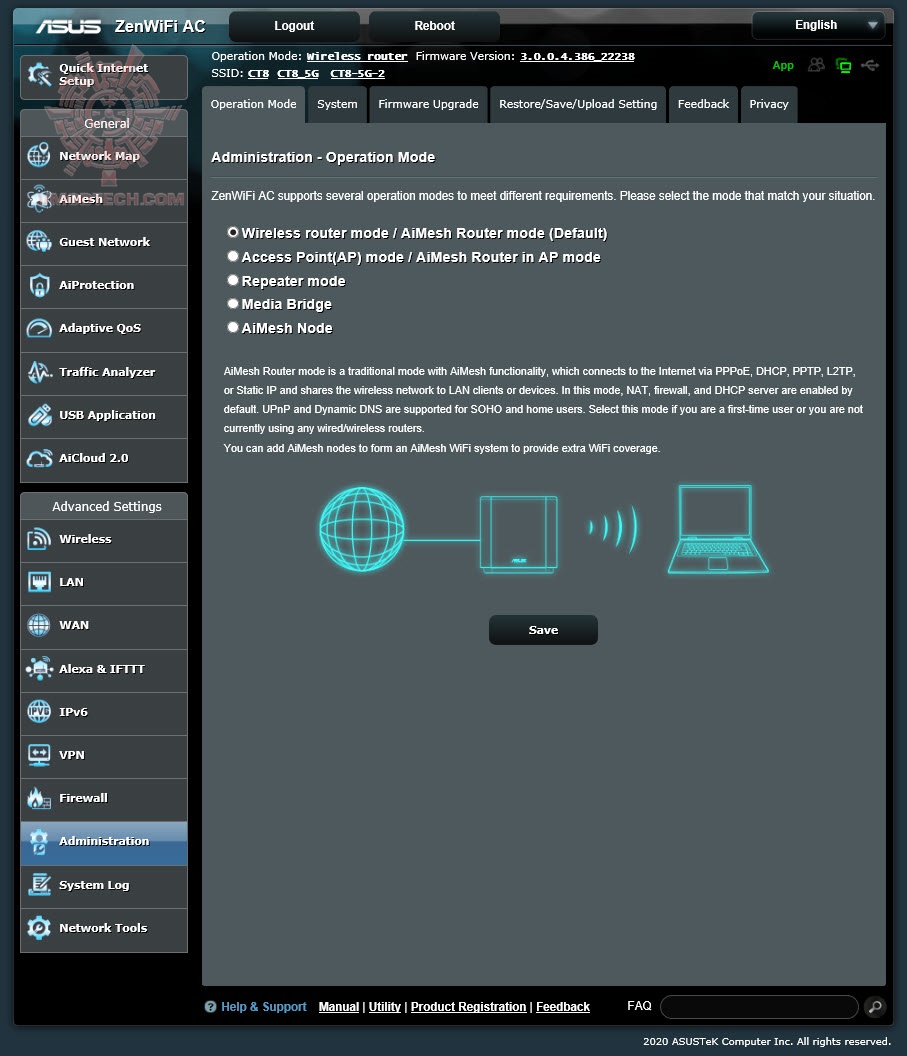Click the App link in header
The image size is (907, 1056).
[782, 65]
